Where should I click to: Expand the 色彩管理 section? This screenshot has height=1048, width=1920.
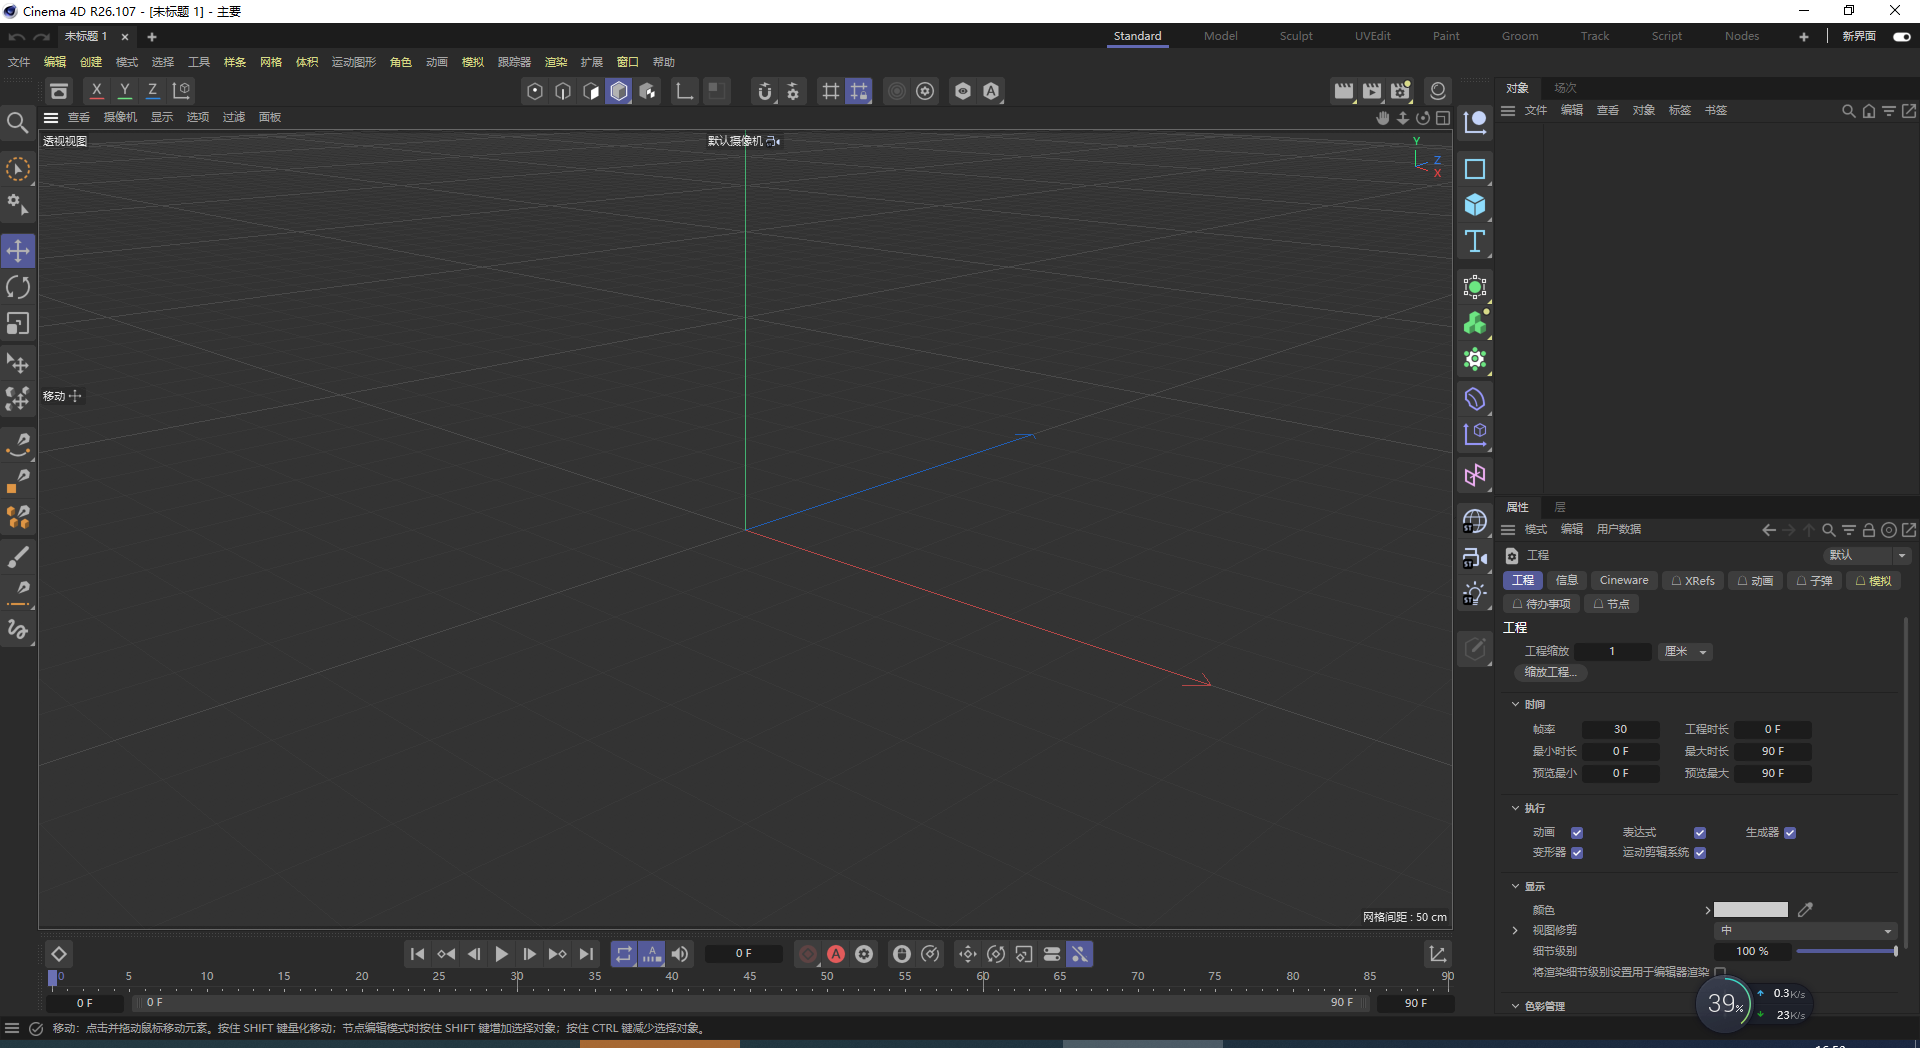coord(1515,1006)
